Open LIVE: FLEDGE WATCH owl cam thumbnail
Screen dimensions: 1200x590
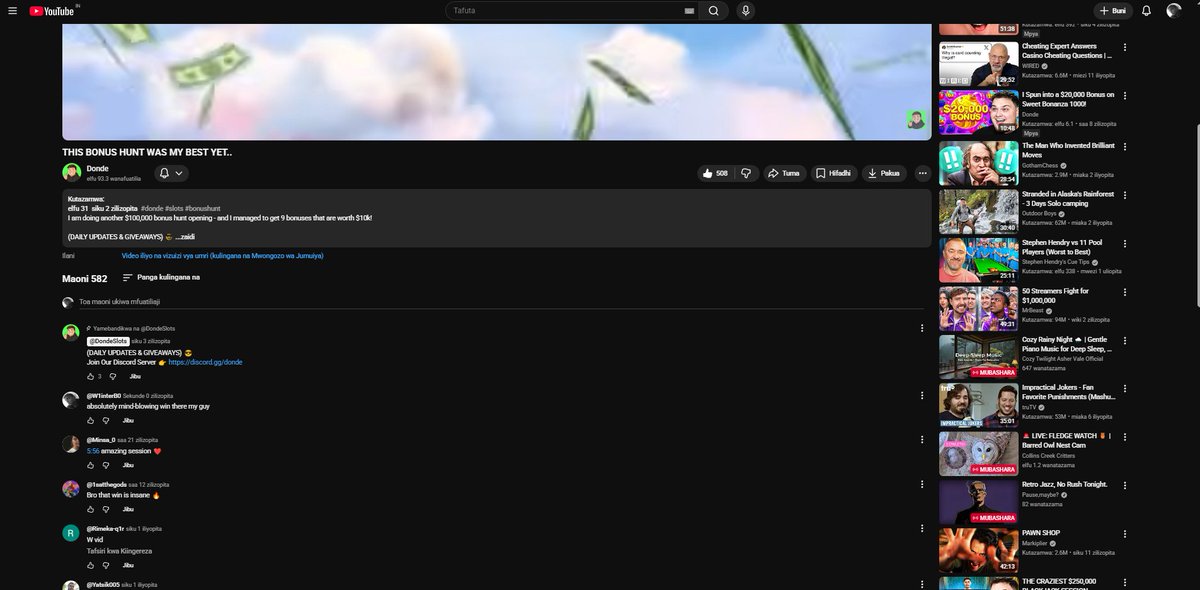pyautogui.click(x=978, y=452)
